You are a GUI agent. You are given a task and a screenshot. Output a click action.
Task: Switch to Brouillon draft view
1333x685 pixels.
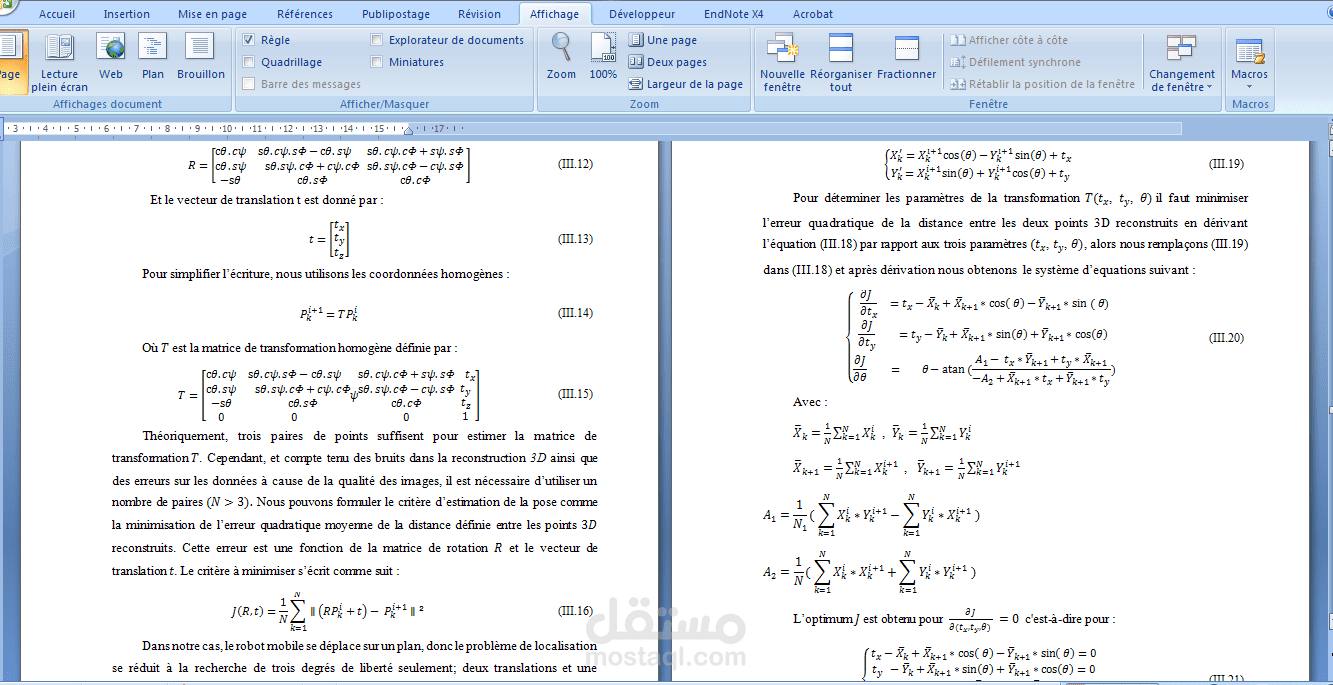(201, 57)
